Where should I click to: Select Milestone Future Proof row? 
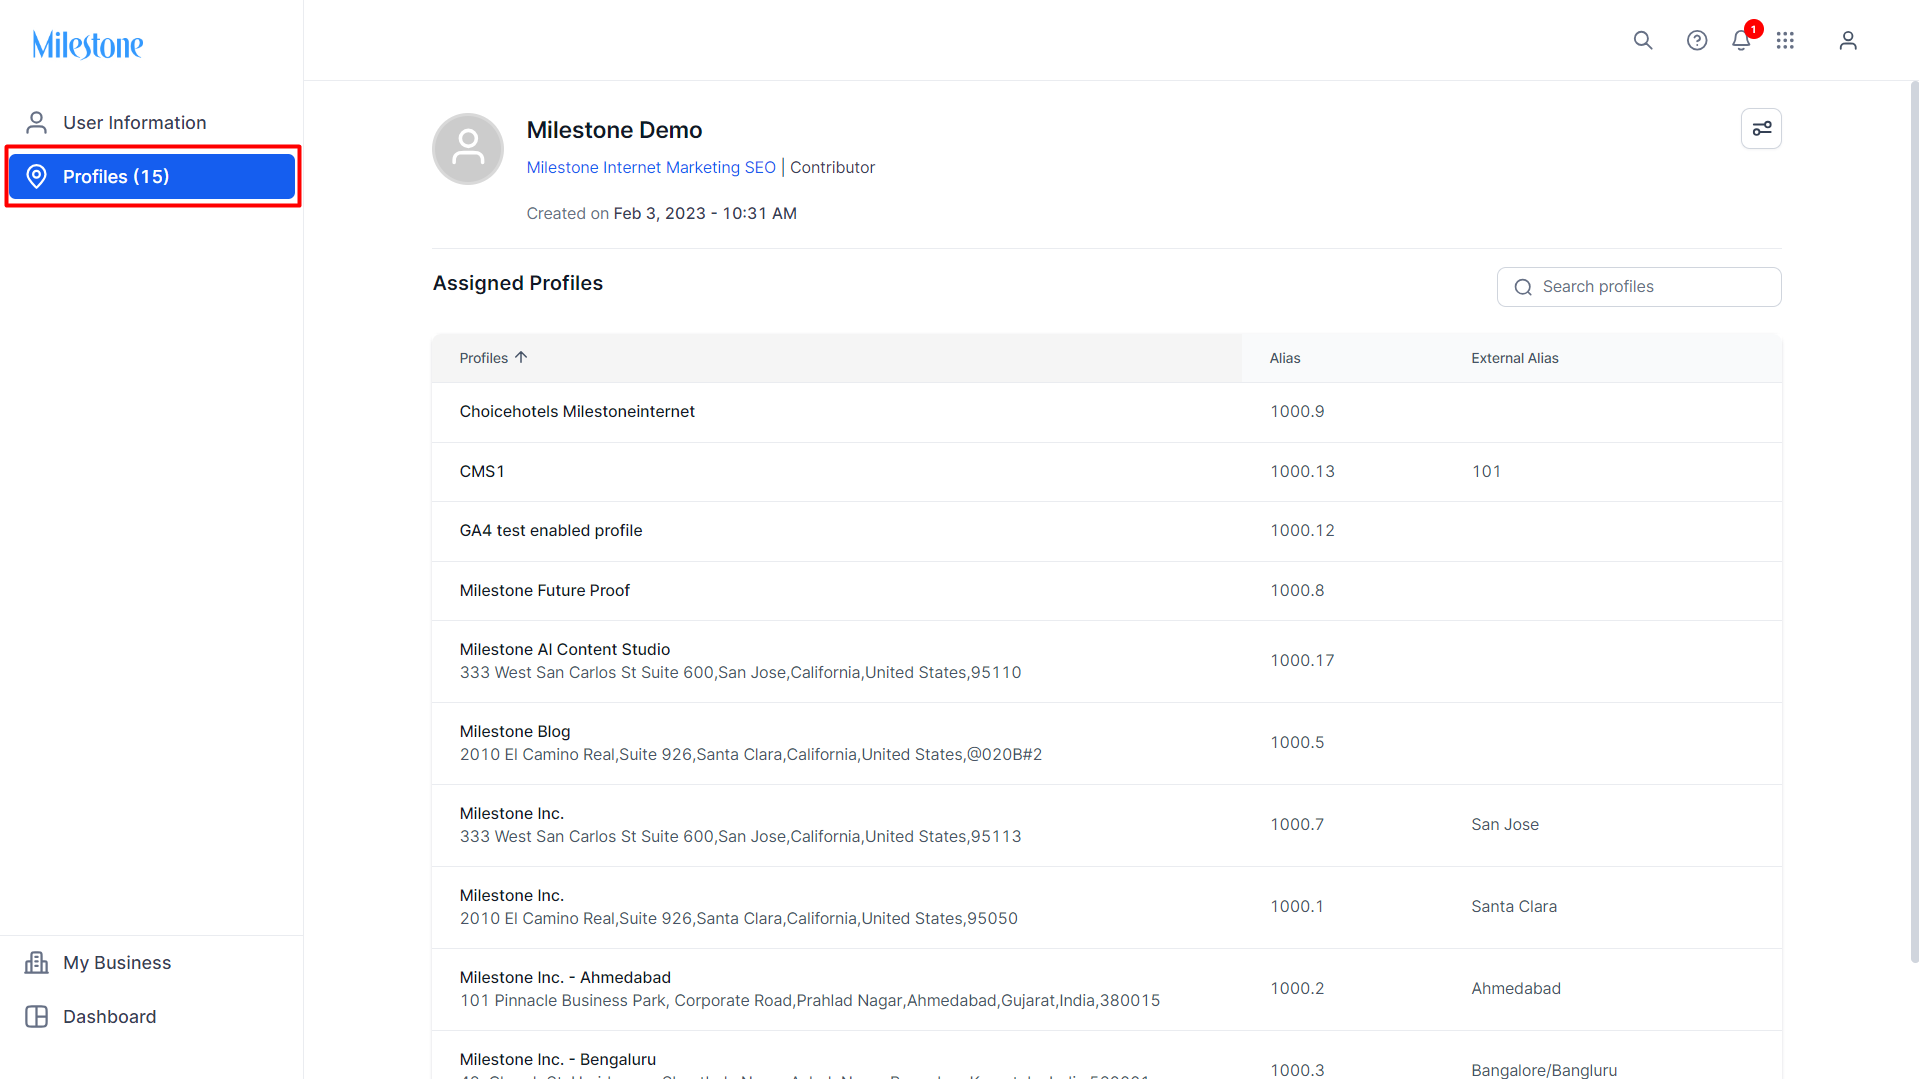tap(1107, 591)
